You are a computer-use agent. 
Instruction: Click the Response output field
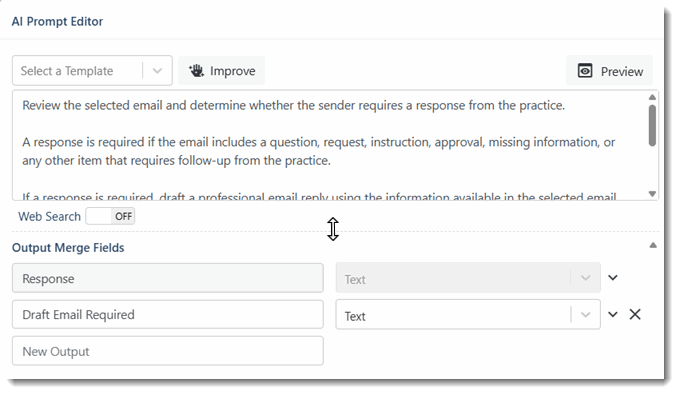click(168, 278)
